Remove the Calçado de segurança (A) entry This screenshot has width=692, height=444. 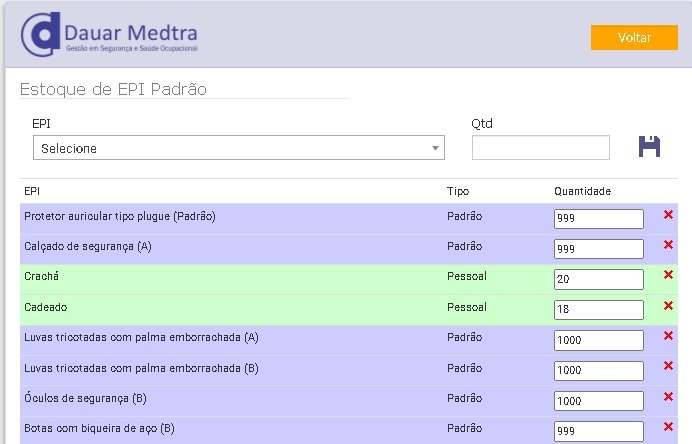pyautogui.click(x=668, y=245)
